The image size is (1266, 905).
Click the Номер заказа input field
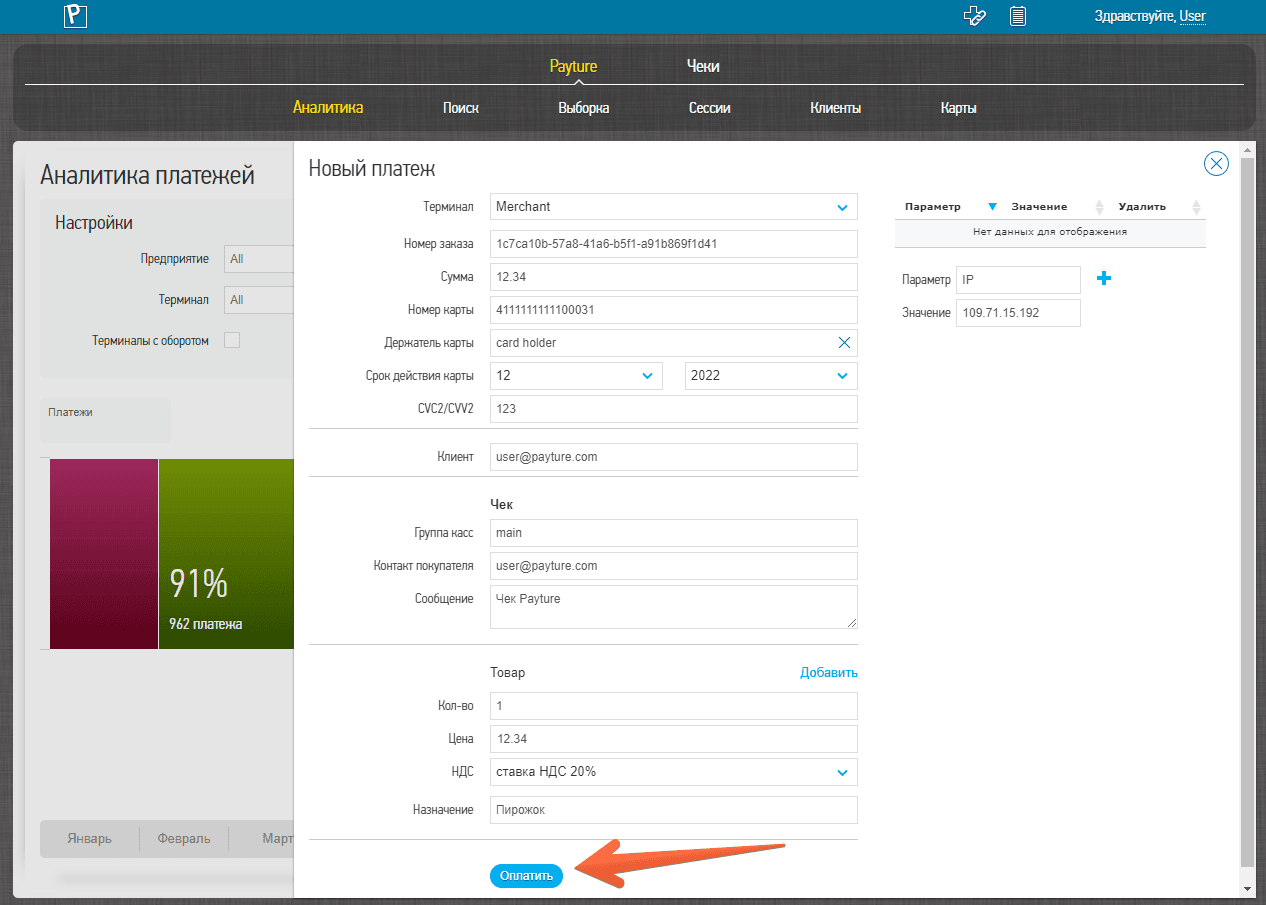(x=674, y=244)
